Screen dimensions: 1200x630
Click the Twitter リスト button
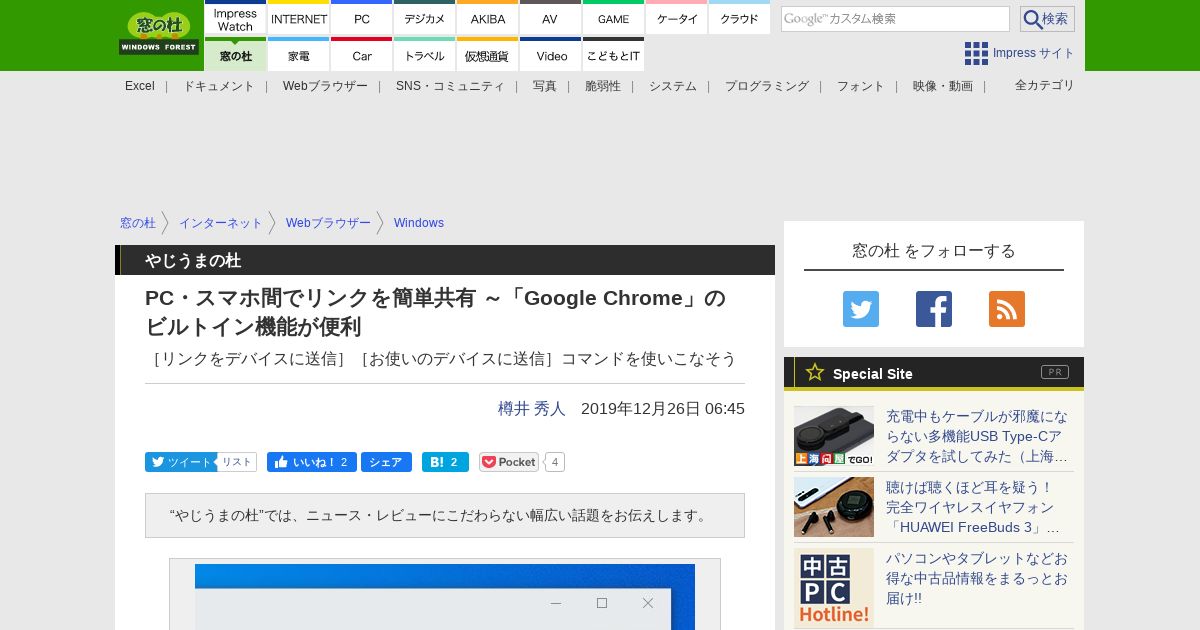point(237,462)
